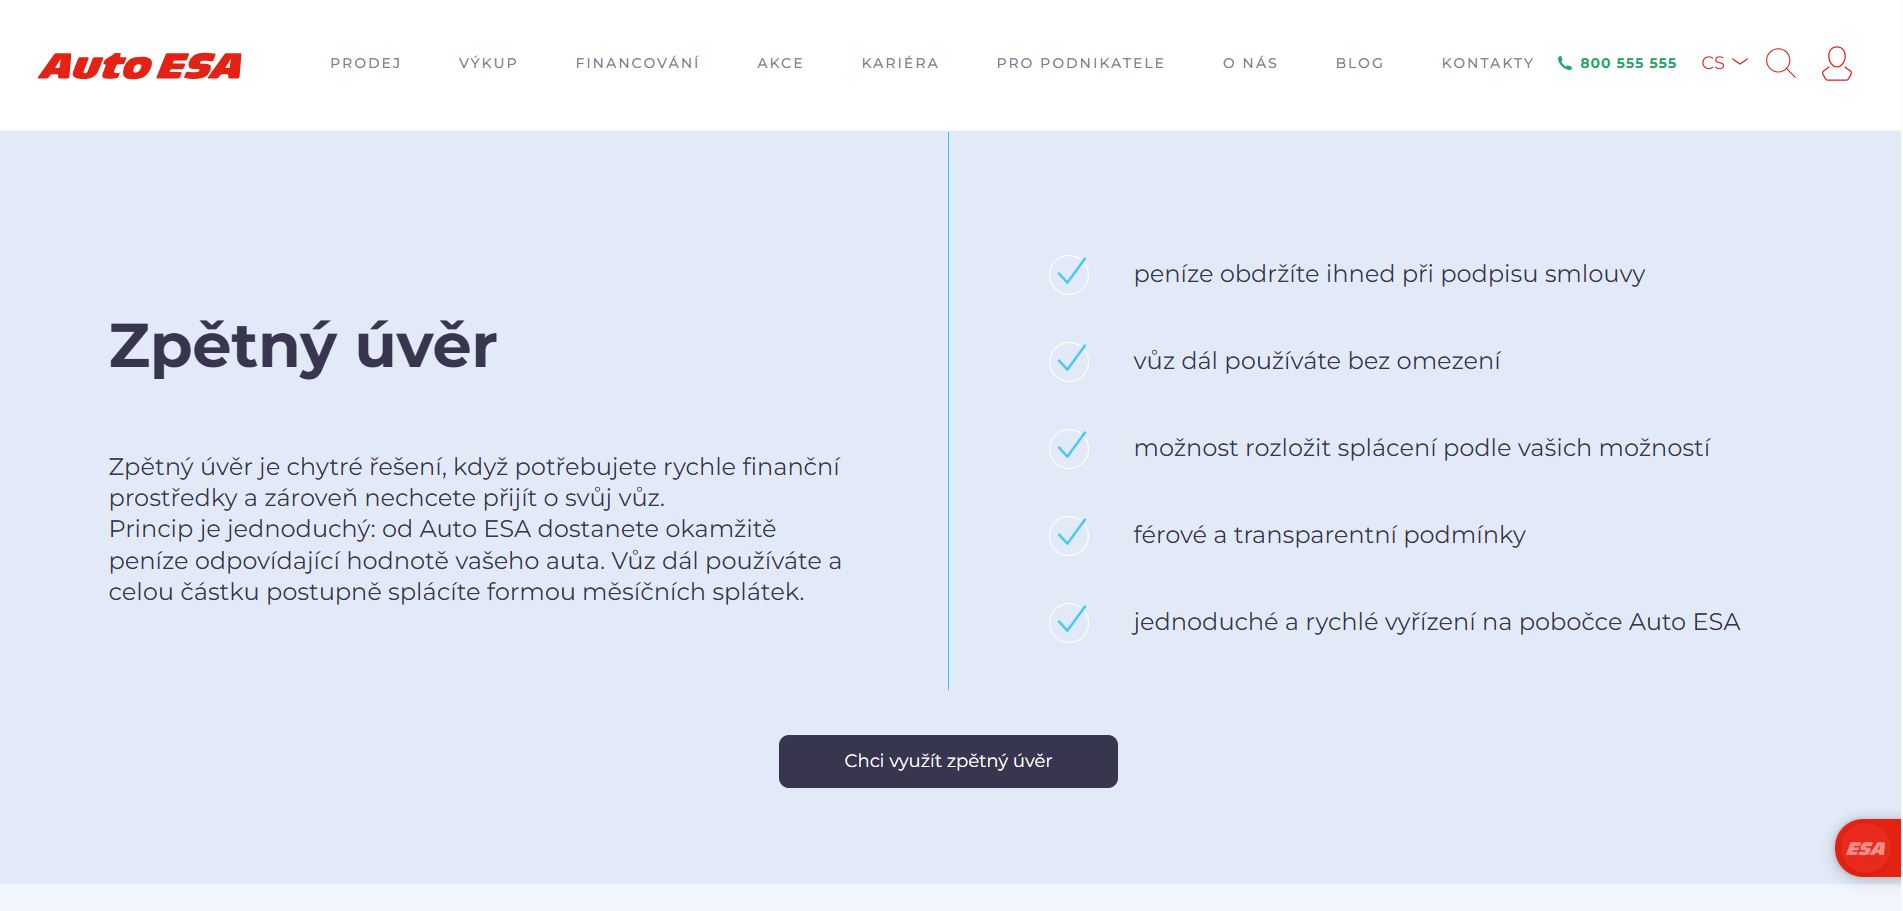1903x911 pixels.
Task: Click the Auto ESA logo
Action: [x=140, y=66]
